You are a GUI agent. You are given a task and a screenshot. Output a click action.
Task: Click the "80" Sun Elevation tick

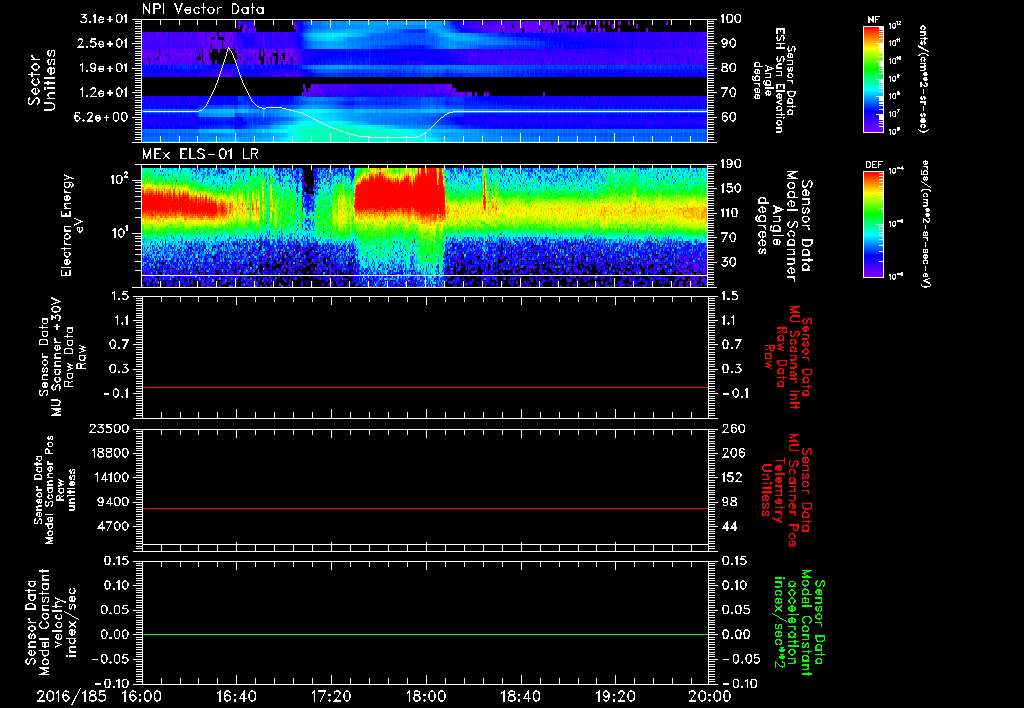tap(728, 68)
